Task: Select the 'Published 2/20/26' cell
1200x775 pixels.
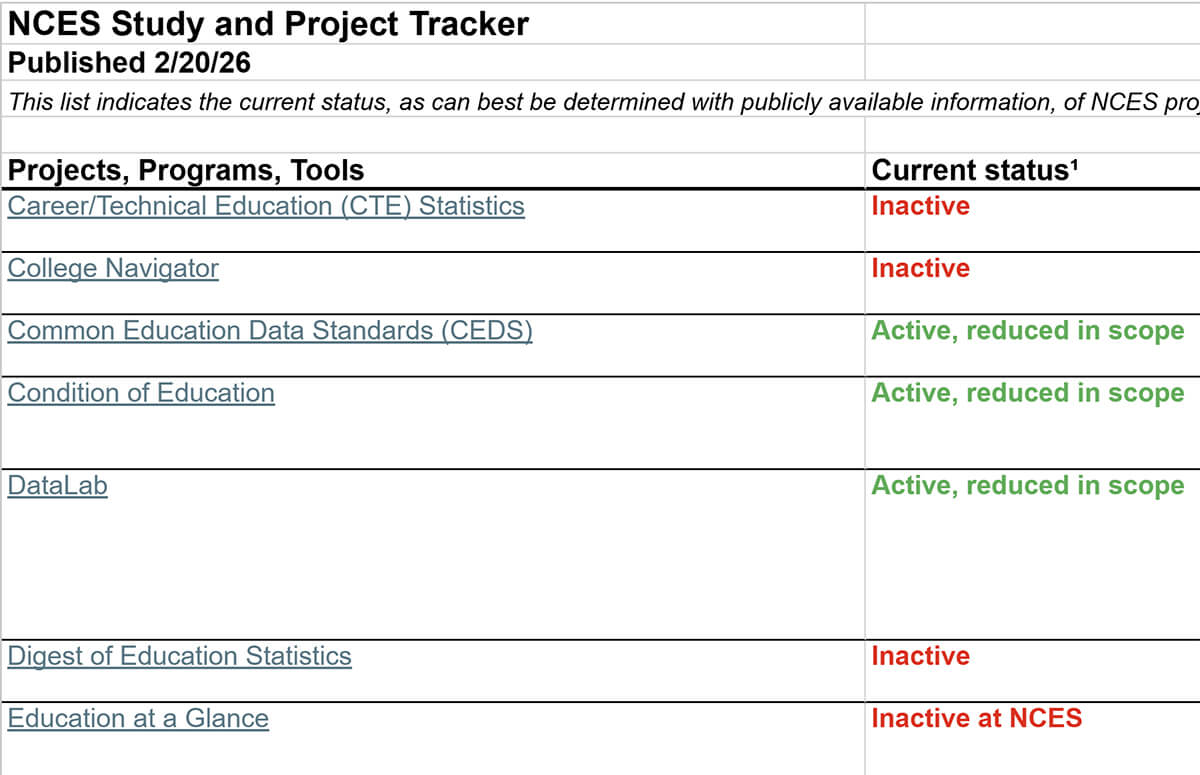Action: (130, 63)
